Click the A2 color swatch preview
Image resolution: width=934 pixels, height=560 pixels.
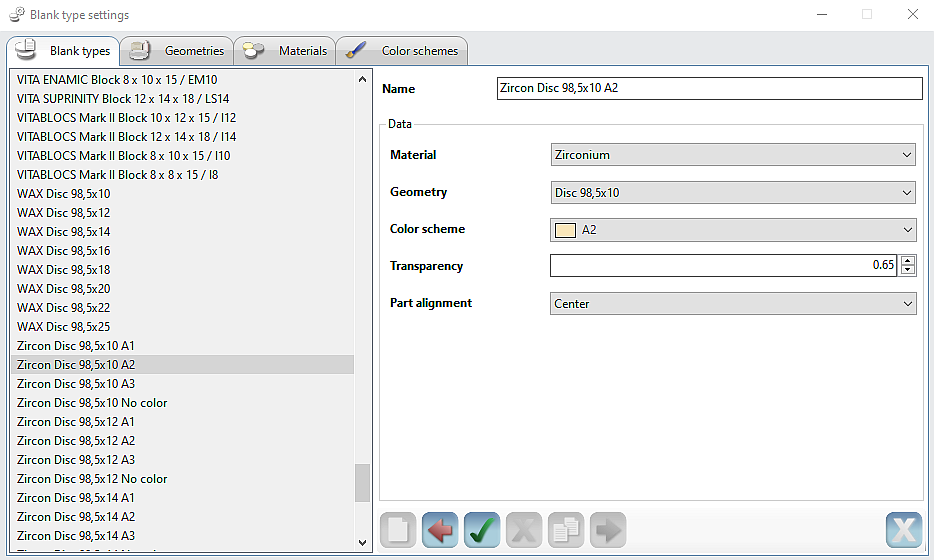[x=565, y=230]
